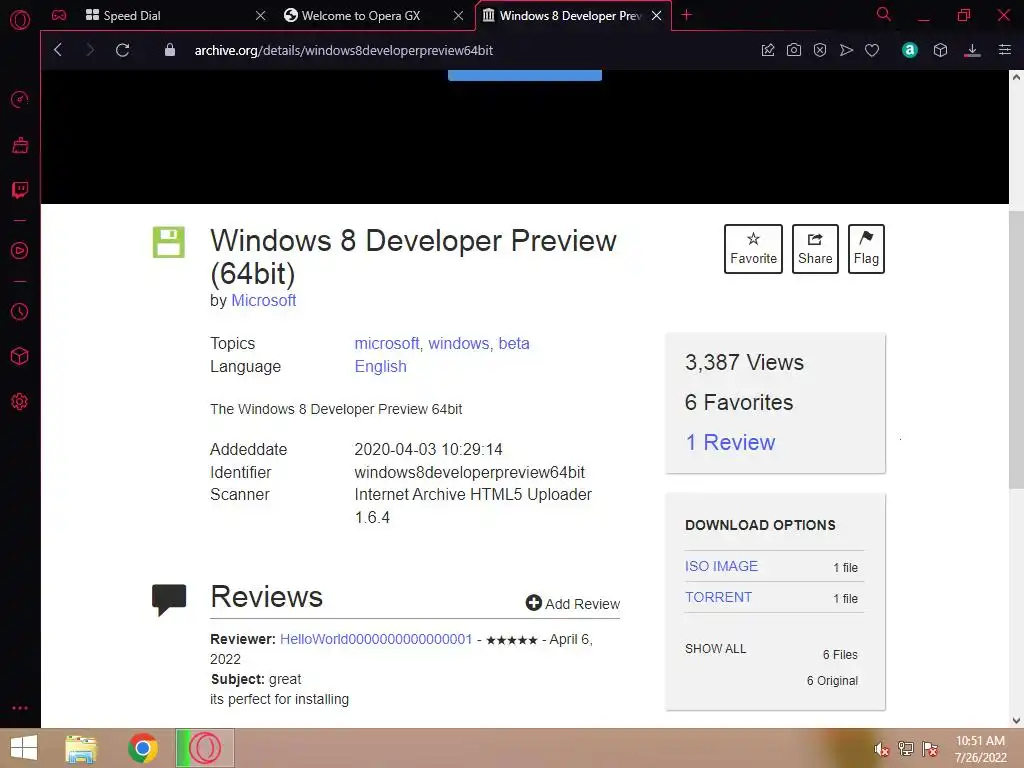Open Extensions cube icon in sidebar
The width and height of the screenshot is (1024, 768).
[20, 356]
